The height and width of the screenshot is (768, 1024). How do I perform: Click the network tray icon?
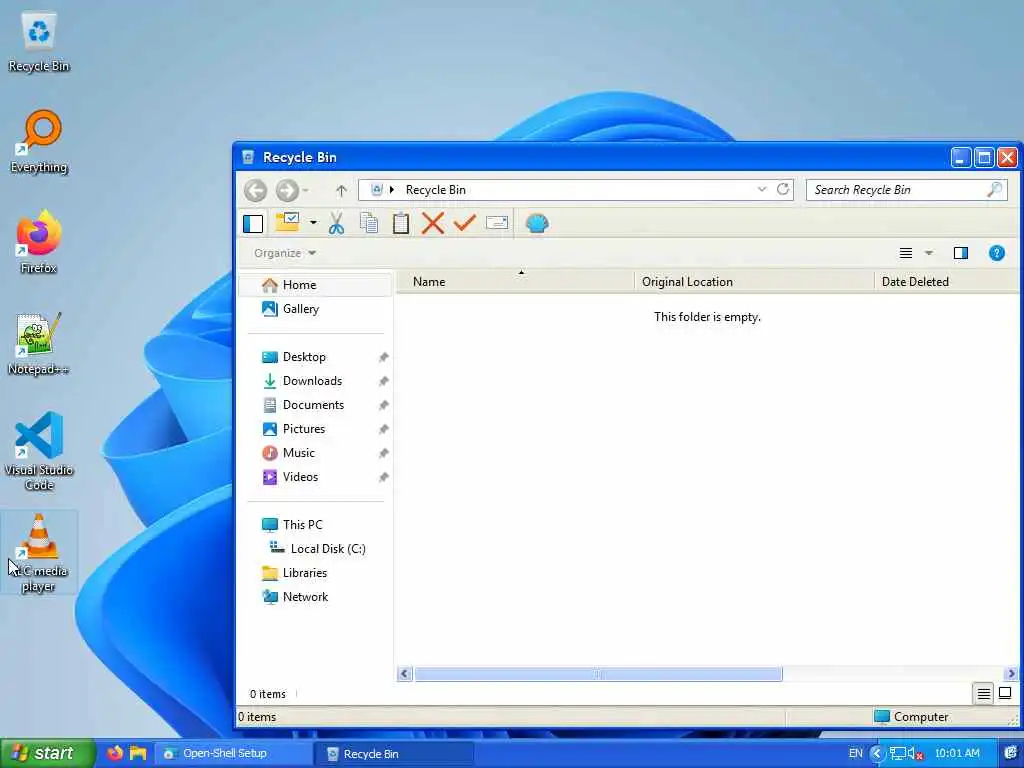(898, 754)
